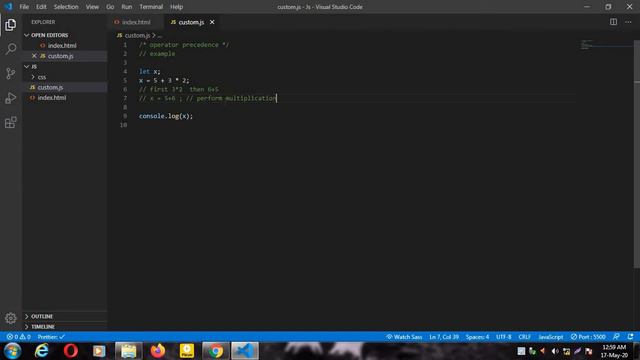Viewport: 640px width, 360px height.
Task: Click the VS Code icon on the taskbar
Action: pyautogui.click(x=245, y=351)
